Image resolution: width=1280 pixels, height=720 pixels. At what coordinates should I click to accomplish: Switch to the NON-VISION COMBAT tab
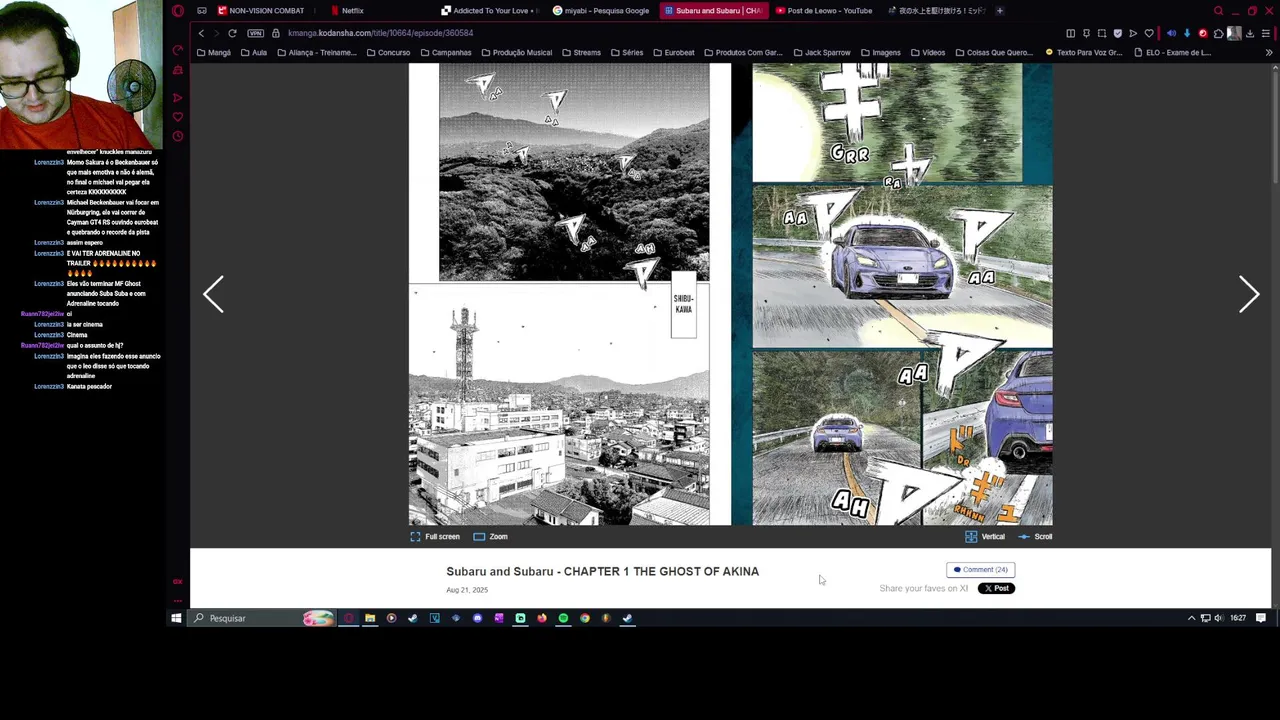[262, 11]
